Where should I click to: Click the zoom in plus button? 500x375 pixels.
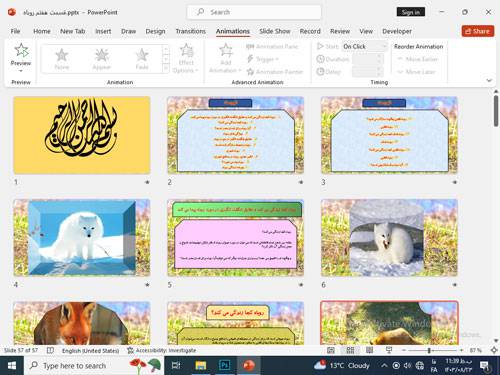461,350
